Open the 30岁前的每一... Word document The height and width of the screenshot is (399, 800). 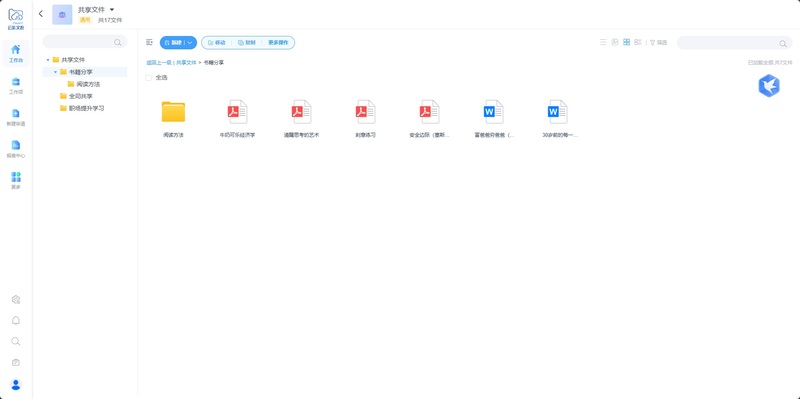(x=558, y=111)
